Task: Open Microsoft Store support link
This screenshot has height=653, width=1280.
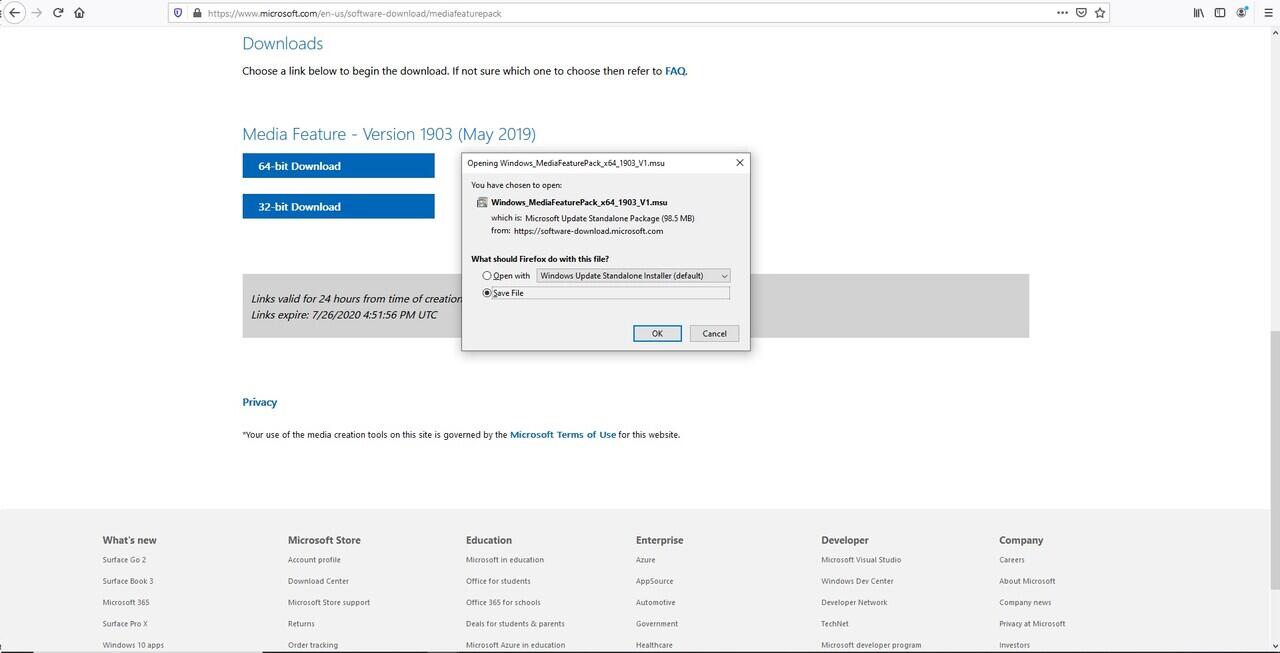Action: point(329,602)
